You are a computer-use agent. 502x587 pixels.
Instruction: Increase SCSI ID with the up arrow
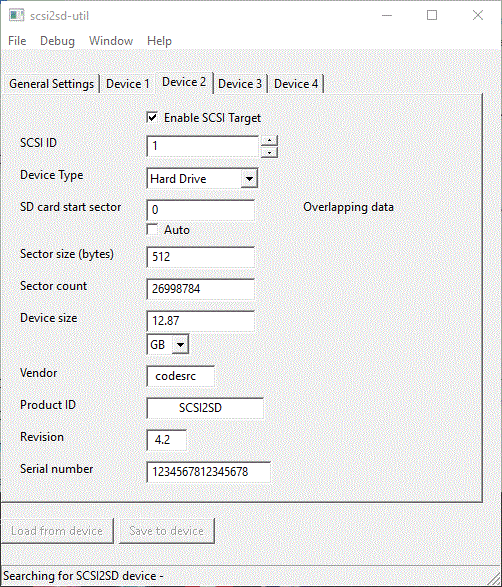coord(269,140)
